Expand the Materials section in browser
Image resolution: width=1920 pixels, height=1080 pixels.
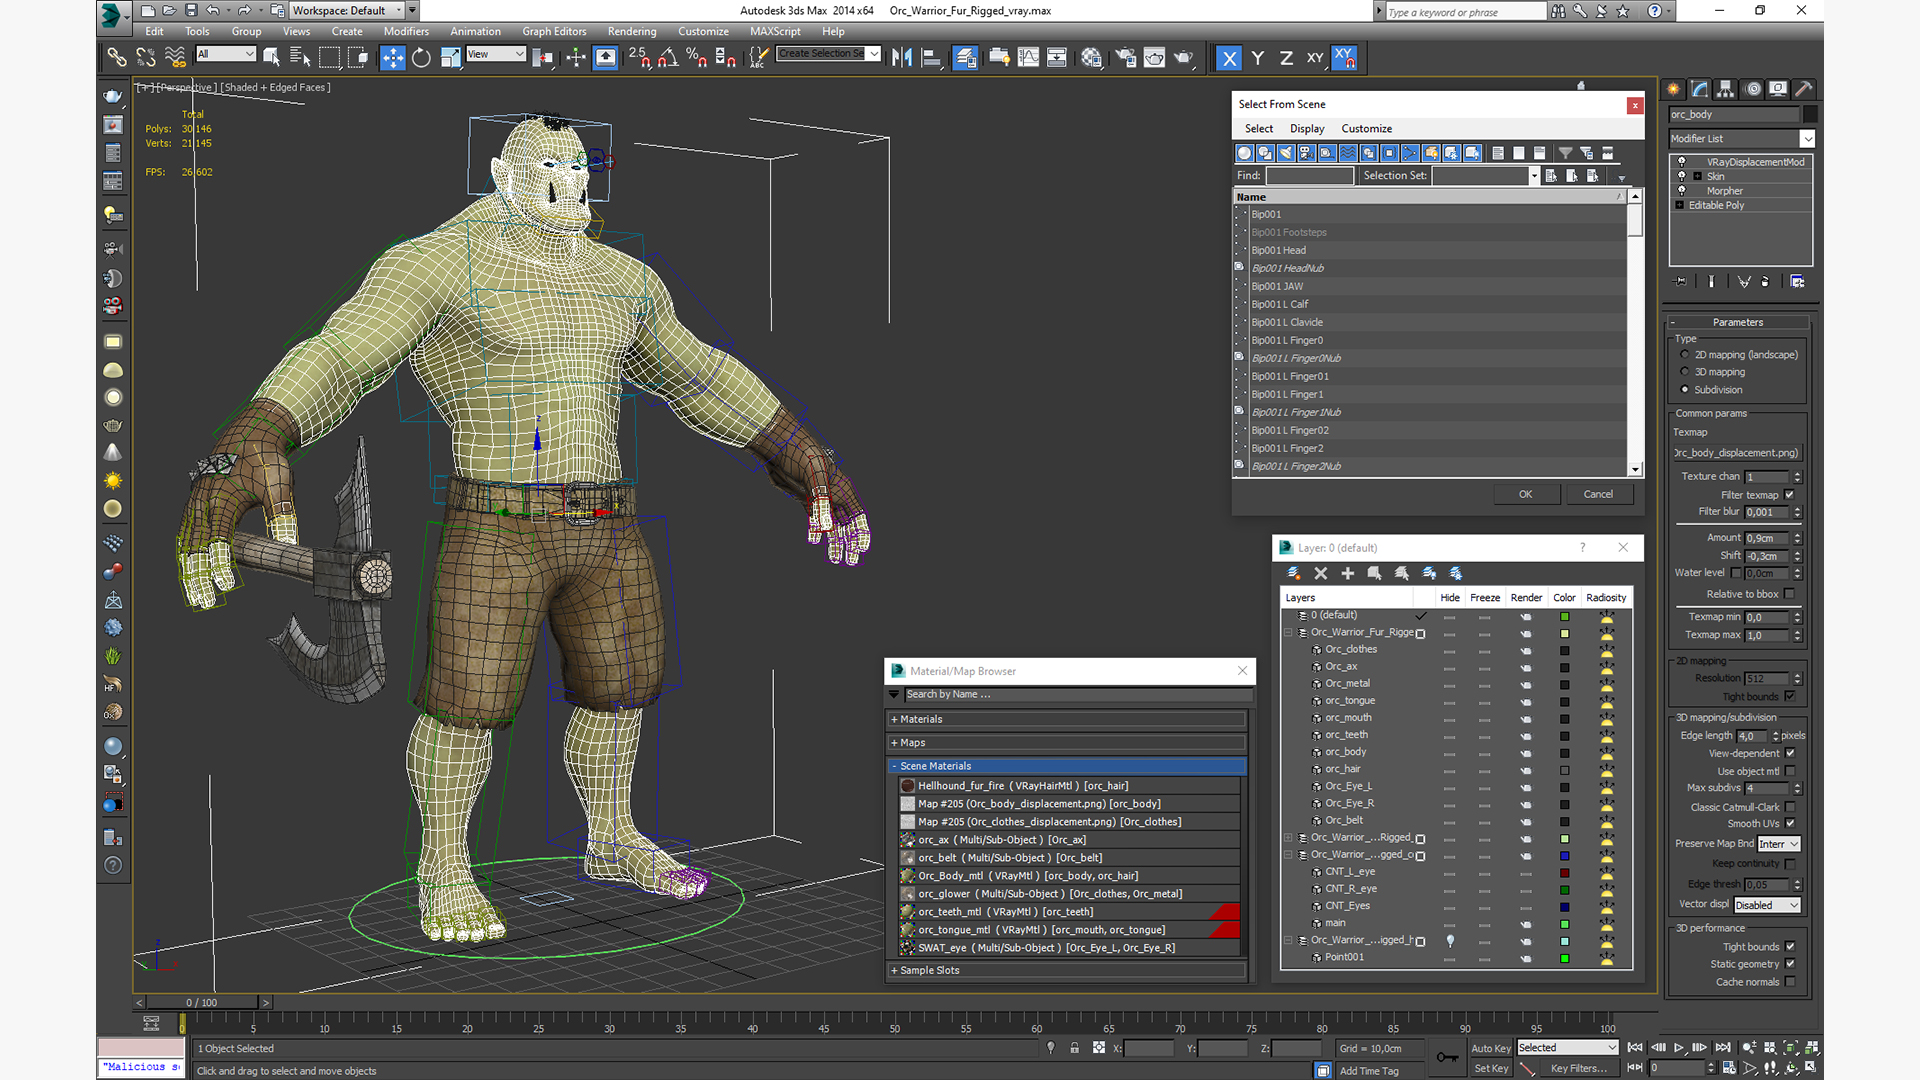[920, 719]
